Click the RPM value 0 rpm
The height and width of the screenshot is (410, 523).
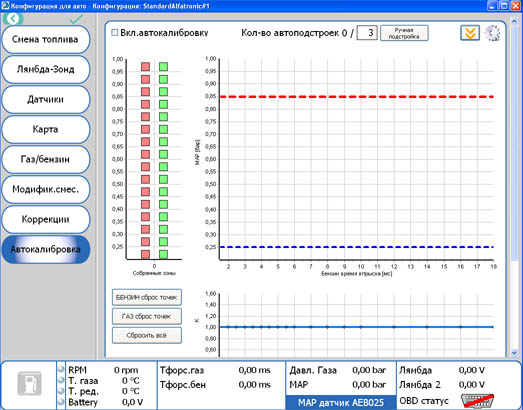coord(126,370)
